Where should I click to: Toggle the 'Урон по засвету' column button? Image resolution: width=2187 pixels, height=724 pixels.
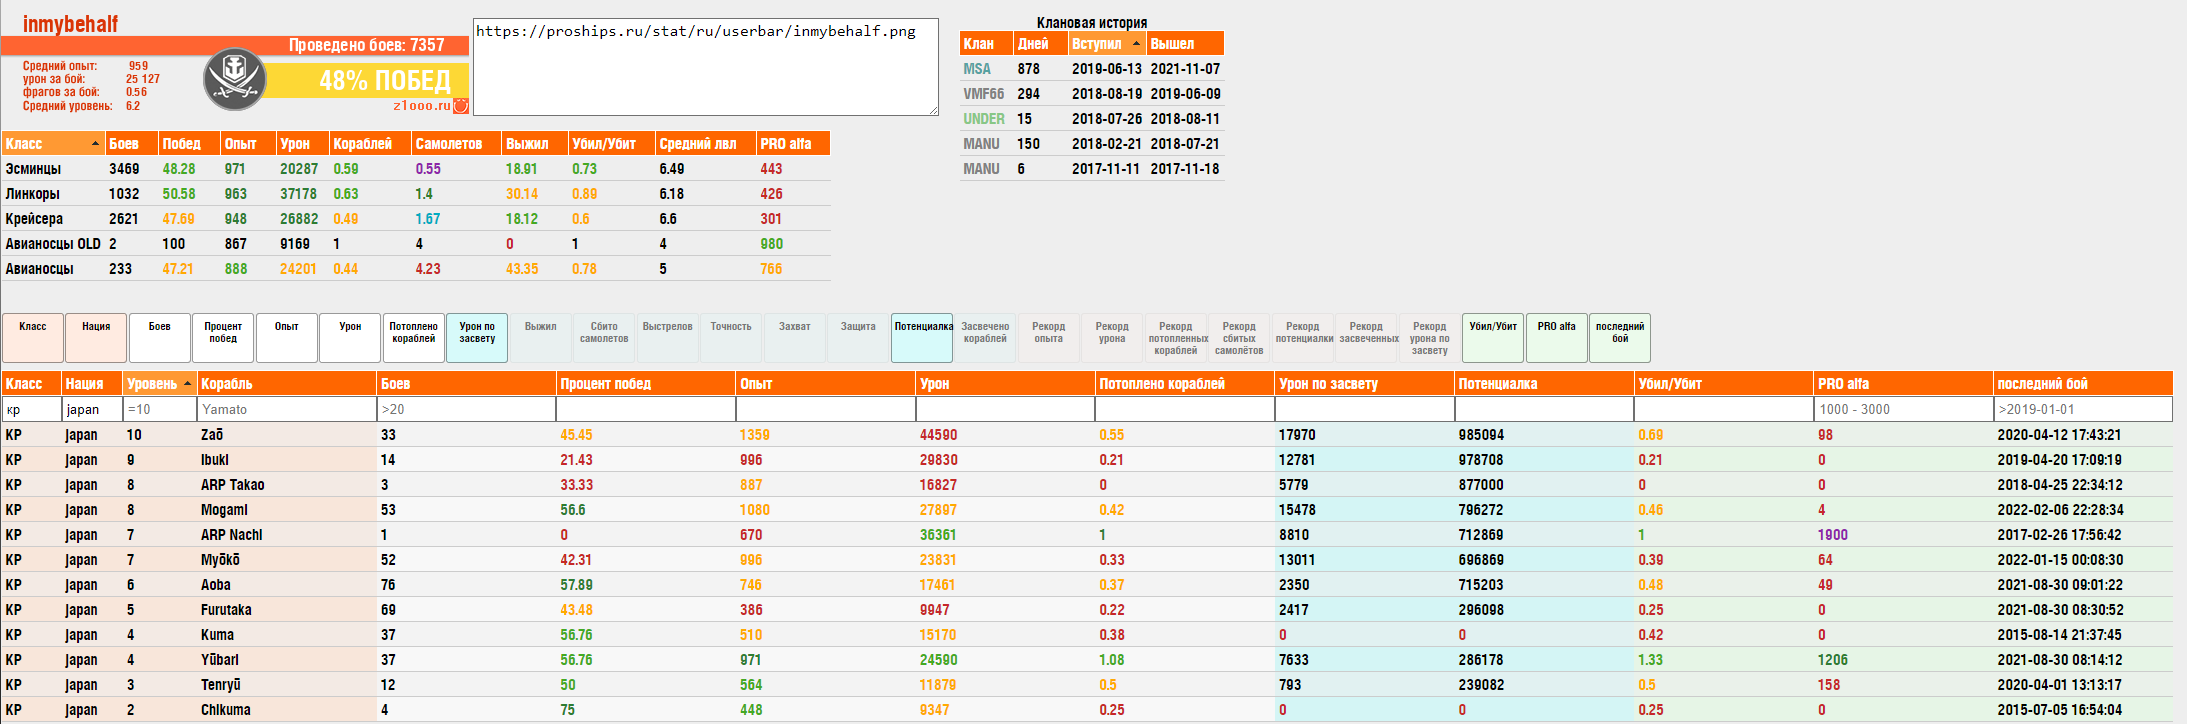pyautogui.click(x=477, y=338)
